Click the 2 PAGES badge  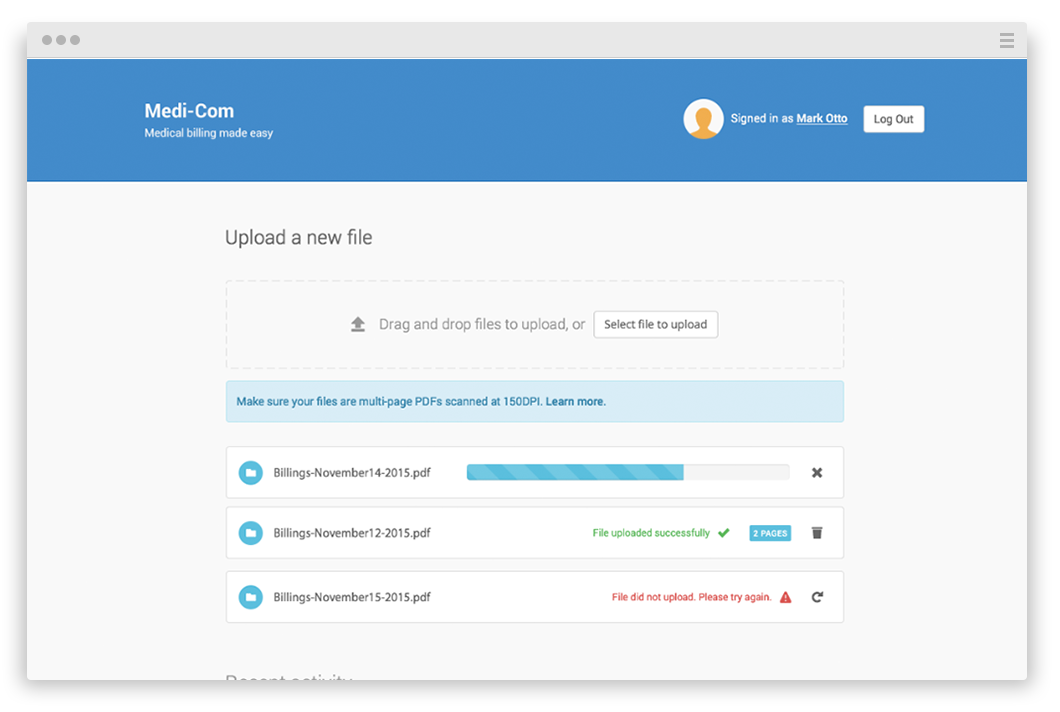[x=769, y=532]
